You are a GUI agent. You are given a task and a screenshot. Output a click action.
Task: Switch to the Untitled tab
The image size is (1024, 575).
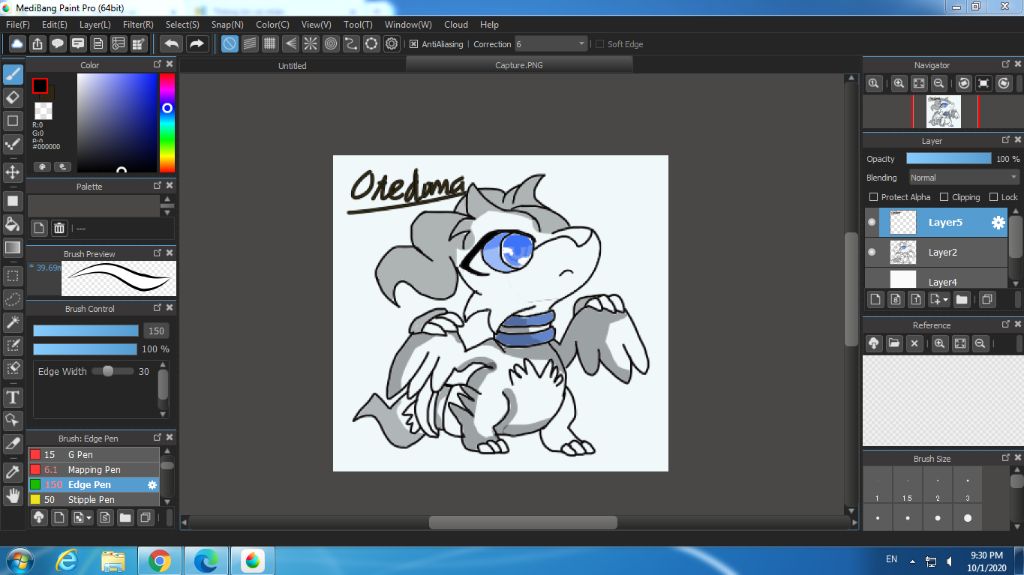(292, 65)
